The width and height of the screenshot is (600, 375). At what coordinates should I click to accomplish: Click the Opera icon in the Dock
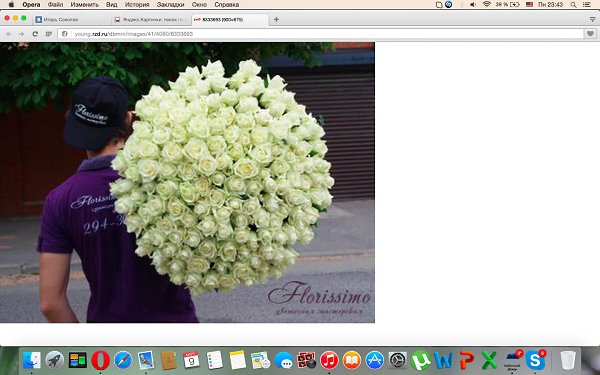(100, 360)
